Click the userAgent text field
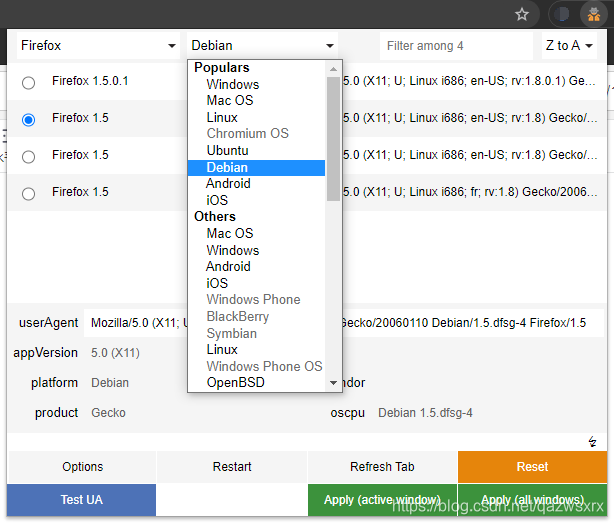The height and width of the screenshot is (525, 614). tap(343, 323)
